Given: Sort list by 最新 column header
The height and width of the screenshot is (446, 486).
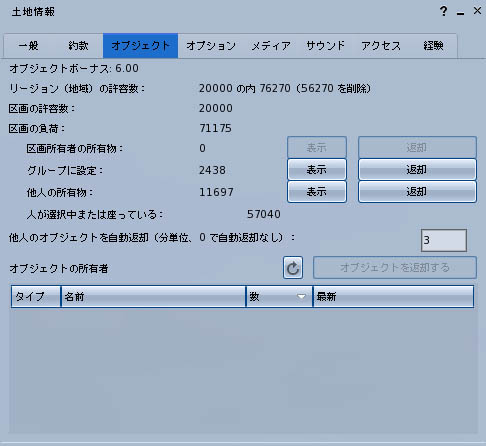Looking at the screenshot, I should pyautogui.click(x=393, y=296).
